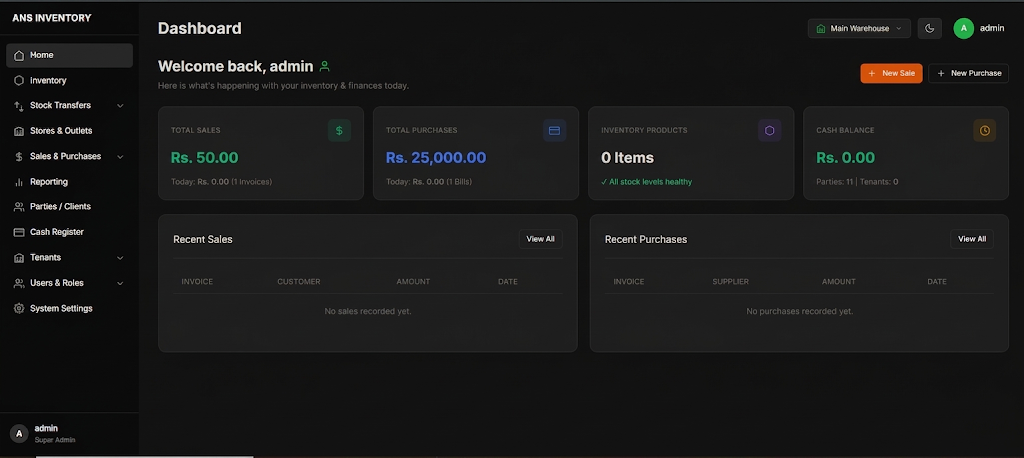Click the credit card icon on Total Purchases
The image size is (1024, 458).
[x=554, y=131]
